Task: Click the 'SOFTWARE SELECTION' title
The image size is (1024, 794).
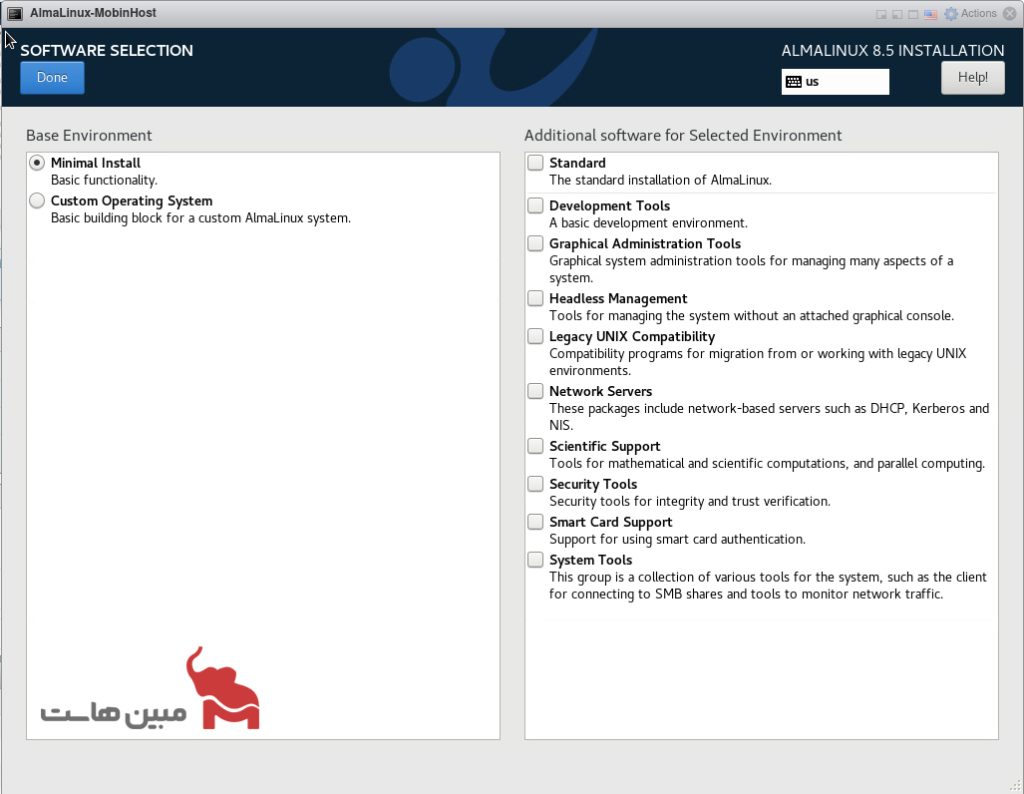Action: coord(106,50)
